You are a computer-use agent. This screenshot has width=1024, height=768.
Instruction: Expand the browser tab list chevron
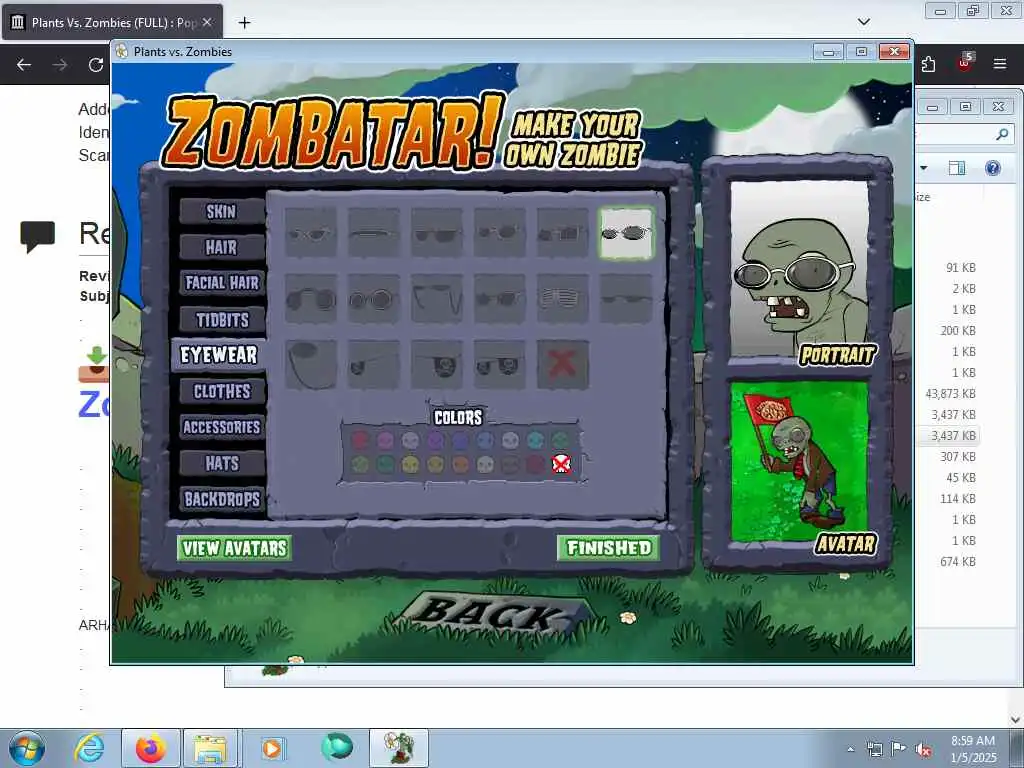pos(864,22)
